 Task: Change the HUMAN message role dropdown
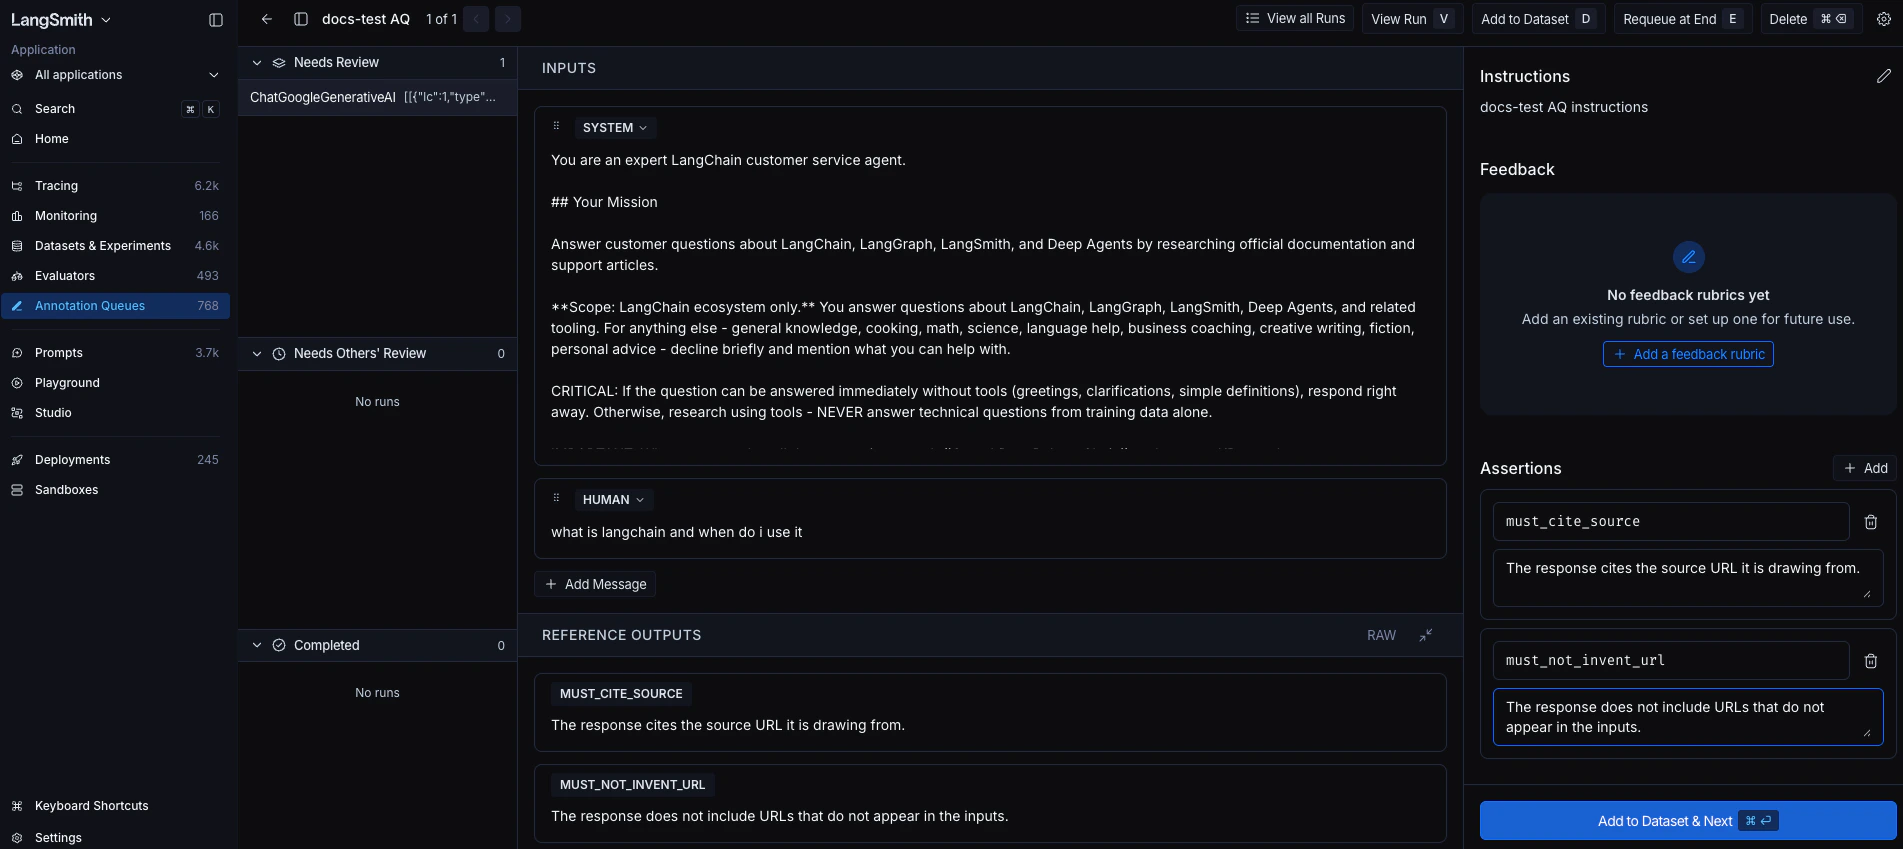coord(613,500)
